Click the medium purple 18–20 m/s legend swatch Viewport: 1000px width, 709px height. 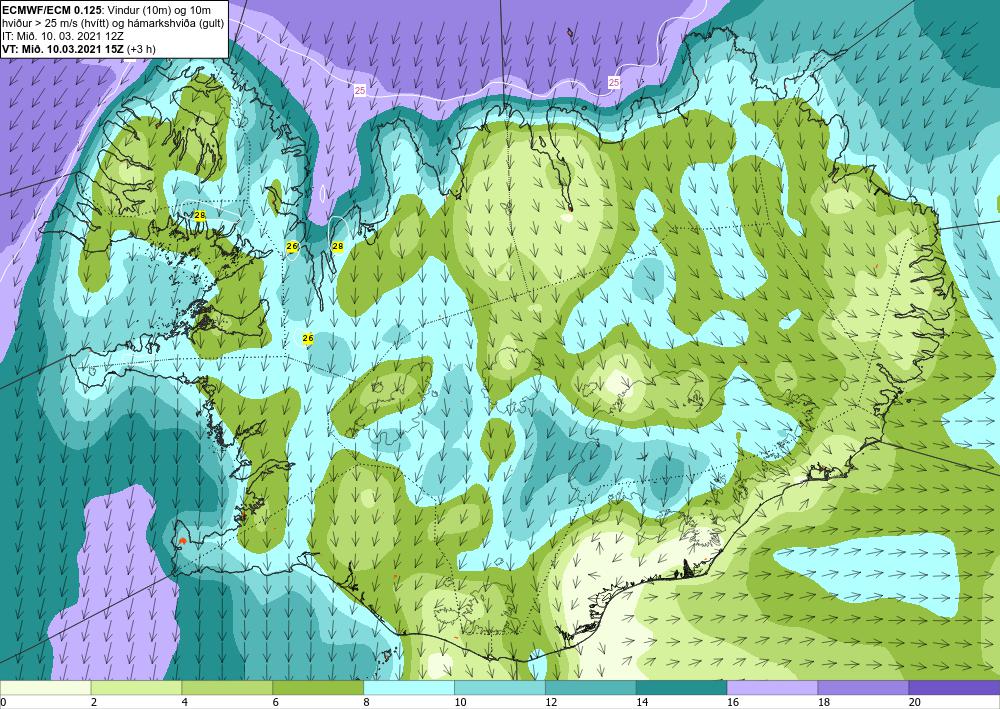click(x=864, y=688)
